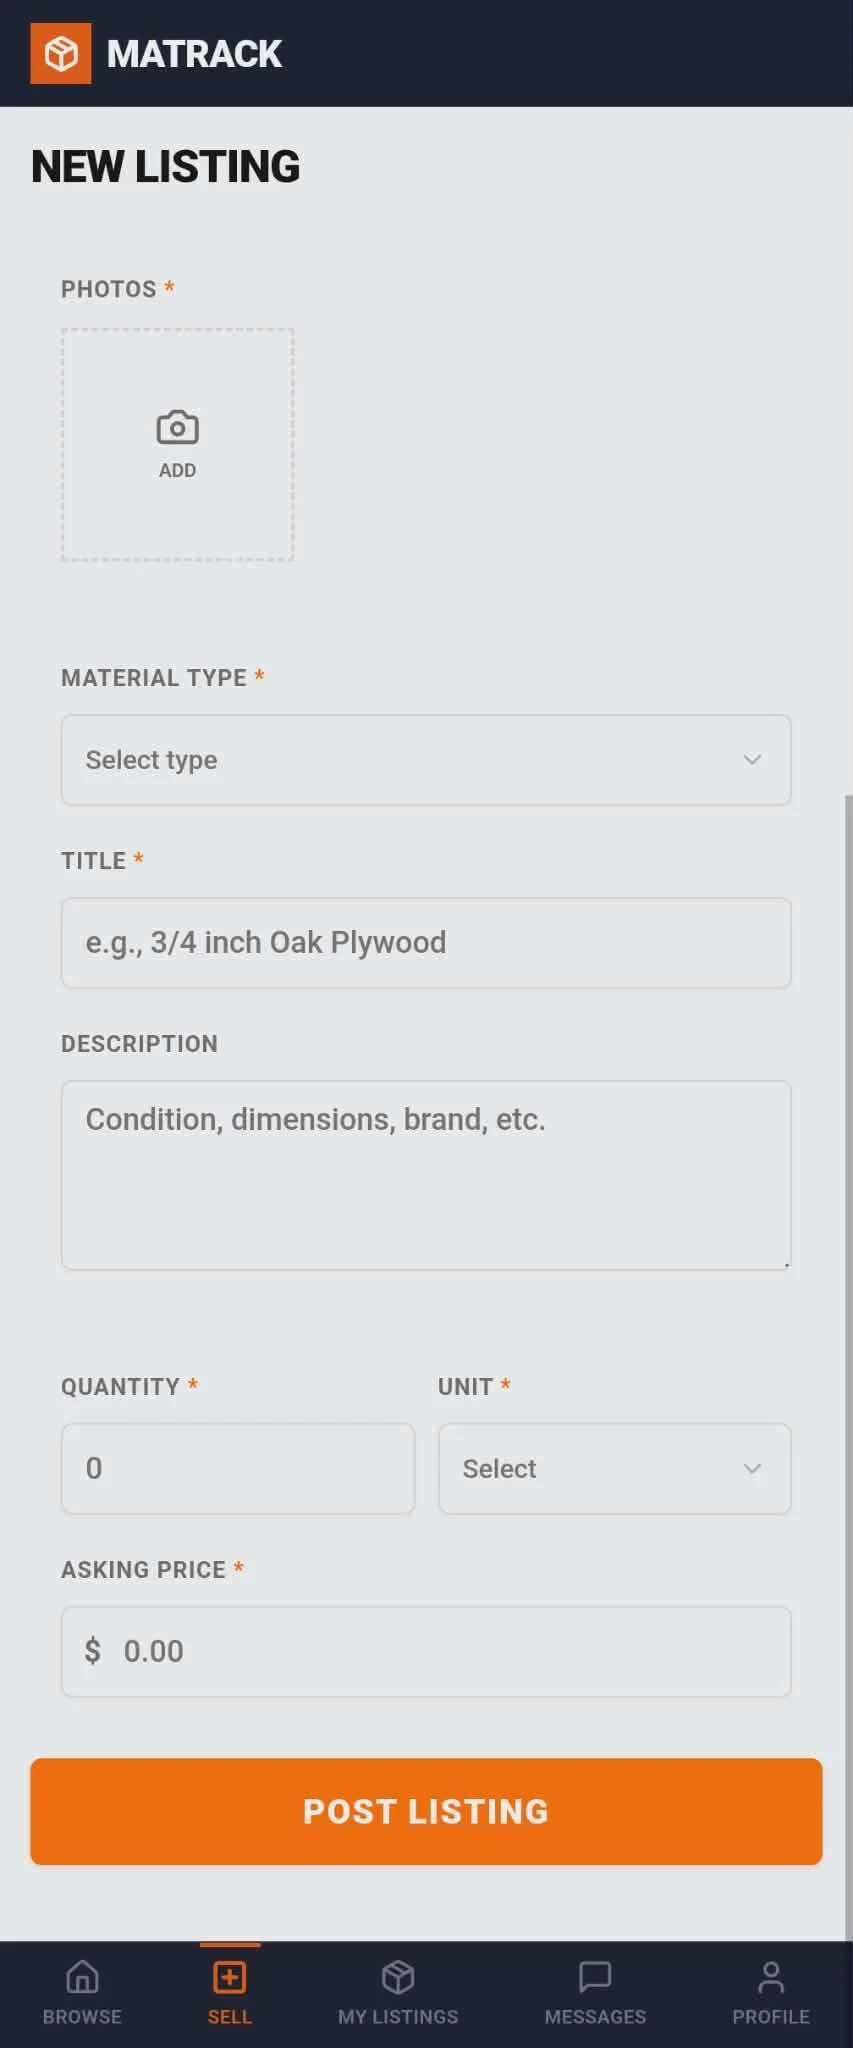Open Browse via the house icon

(x=82, y=1976)
